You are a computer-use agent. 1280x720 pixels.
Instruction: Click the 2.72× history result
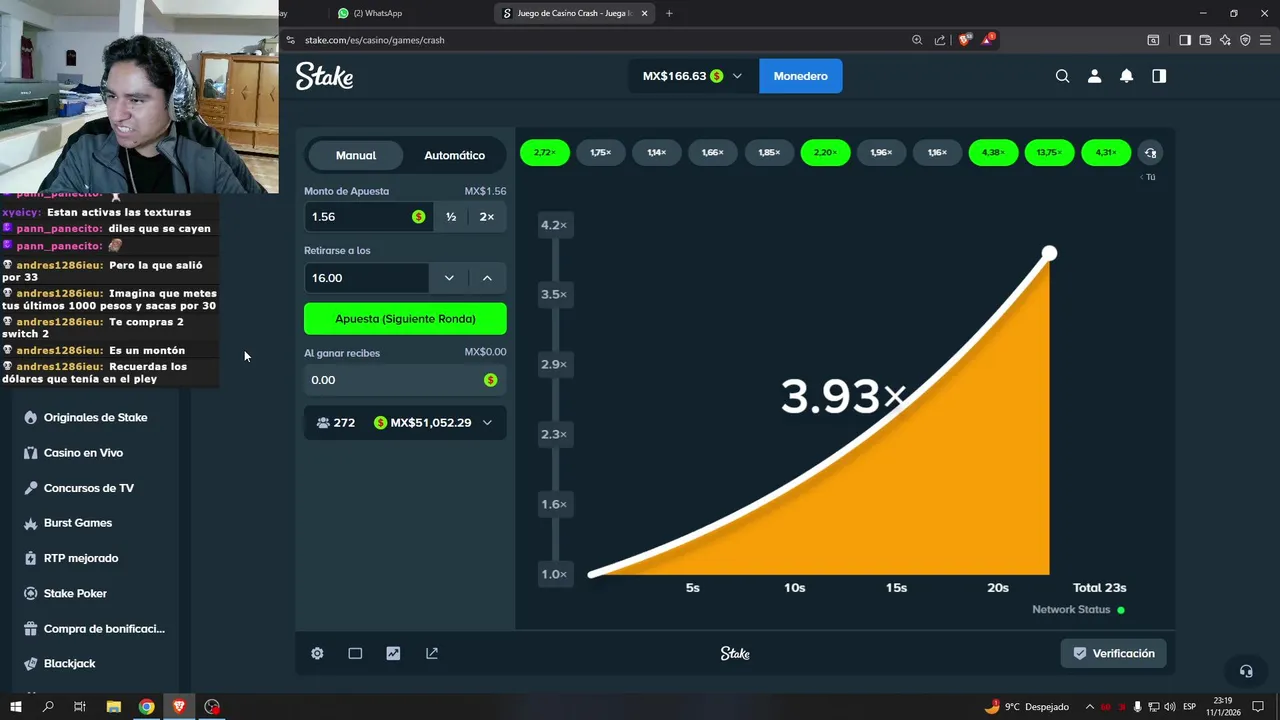[x=545, y=153]
